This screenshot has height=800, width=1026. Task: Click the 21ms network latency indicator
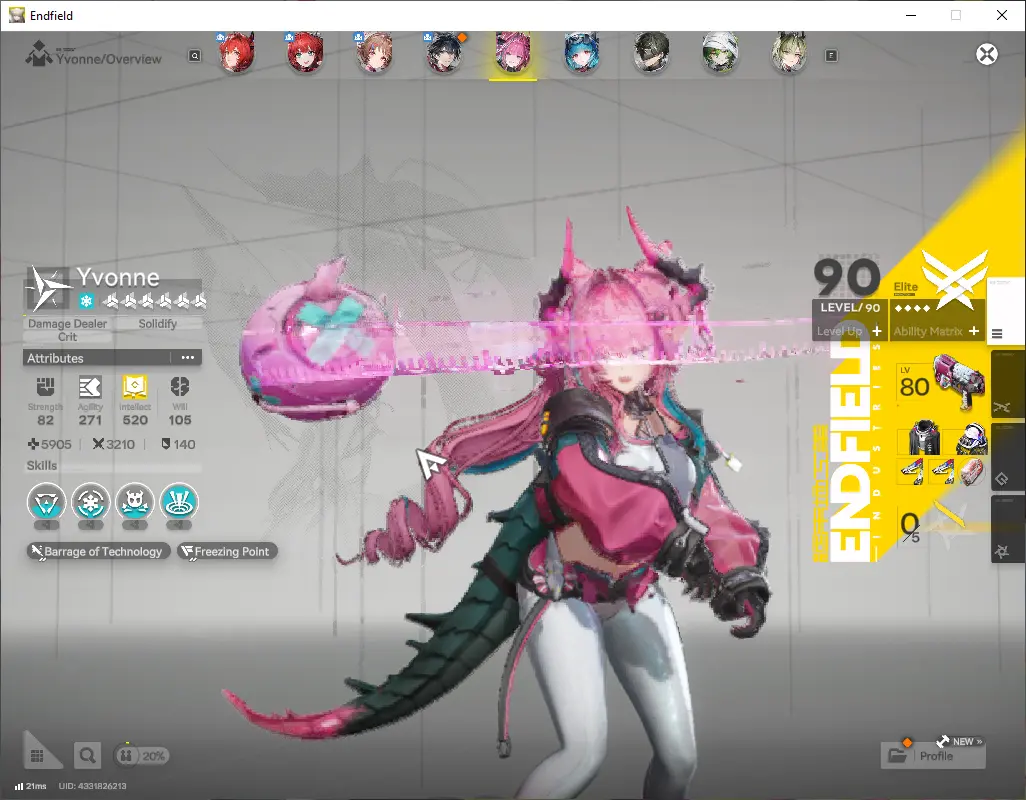click(31, 786)
